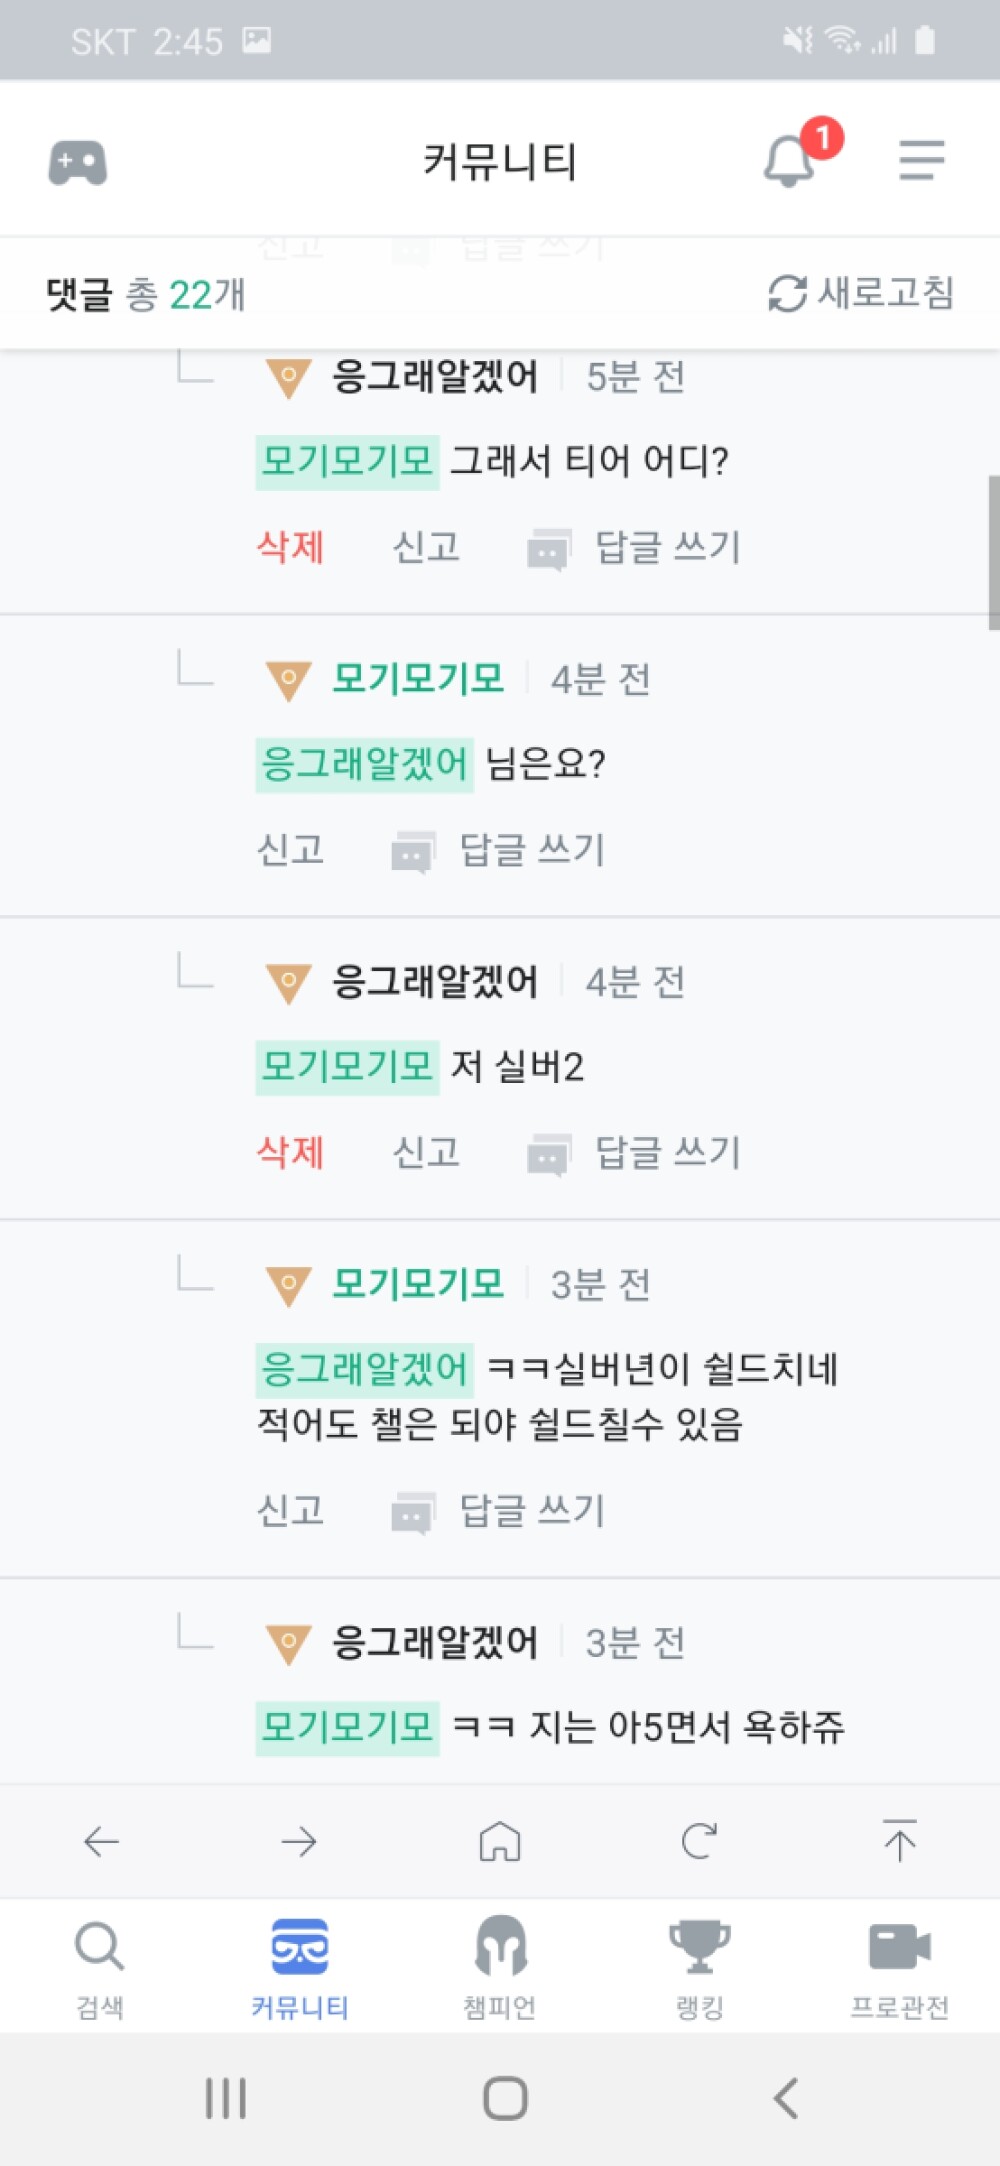Open the hamburger menu icon
This screenshot has height=2166, width=1000.
point(921,160)
